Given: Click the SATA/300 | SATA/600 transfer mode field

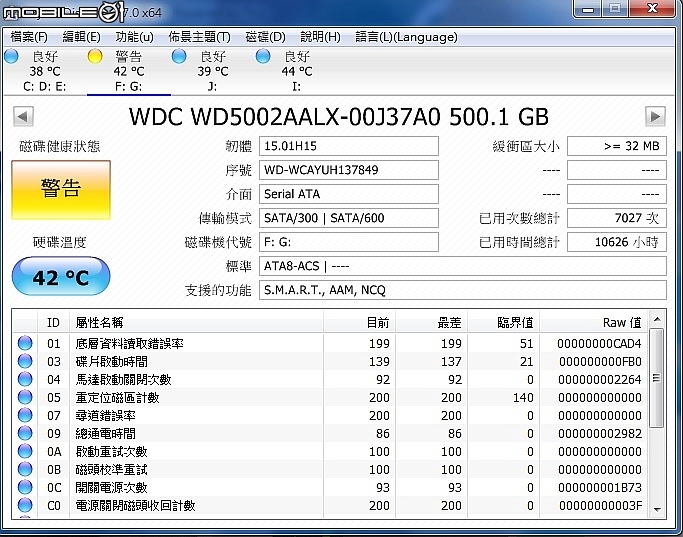Looking at the screenshot, I should [349, 218].
